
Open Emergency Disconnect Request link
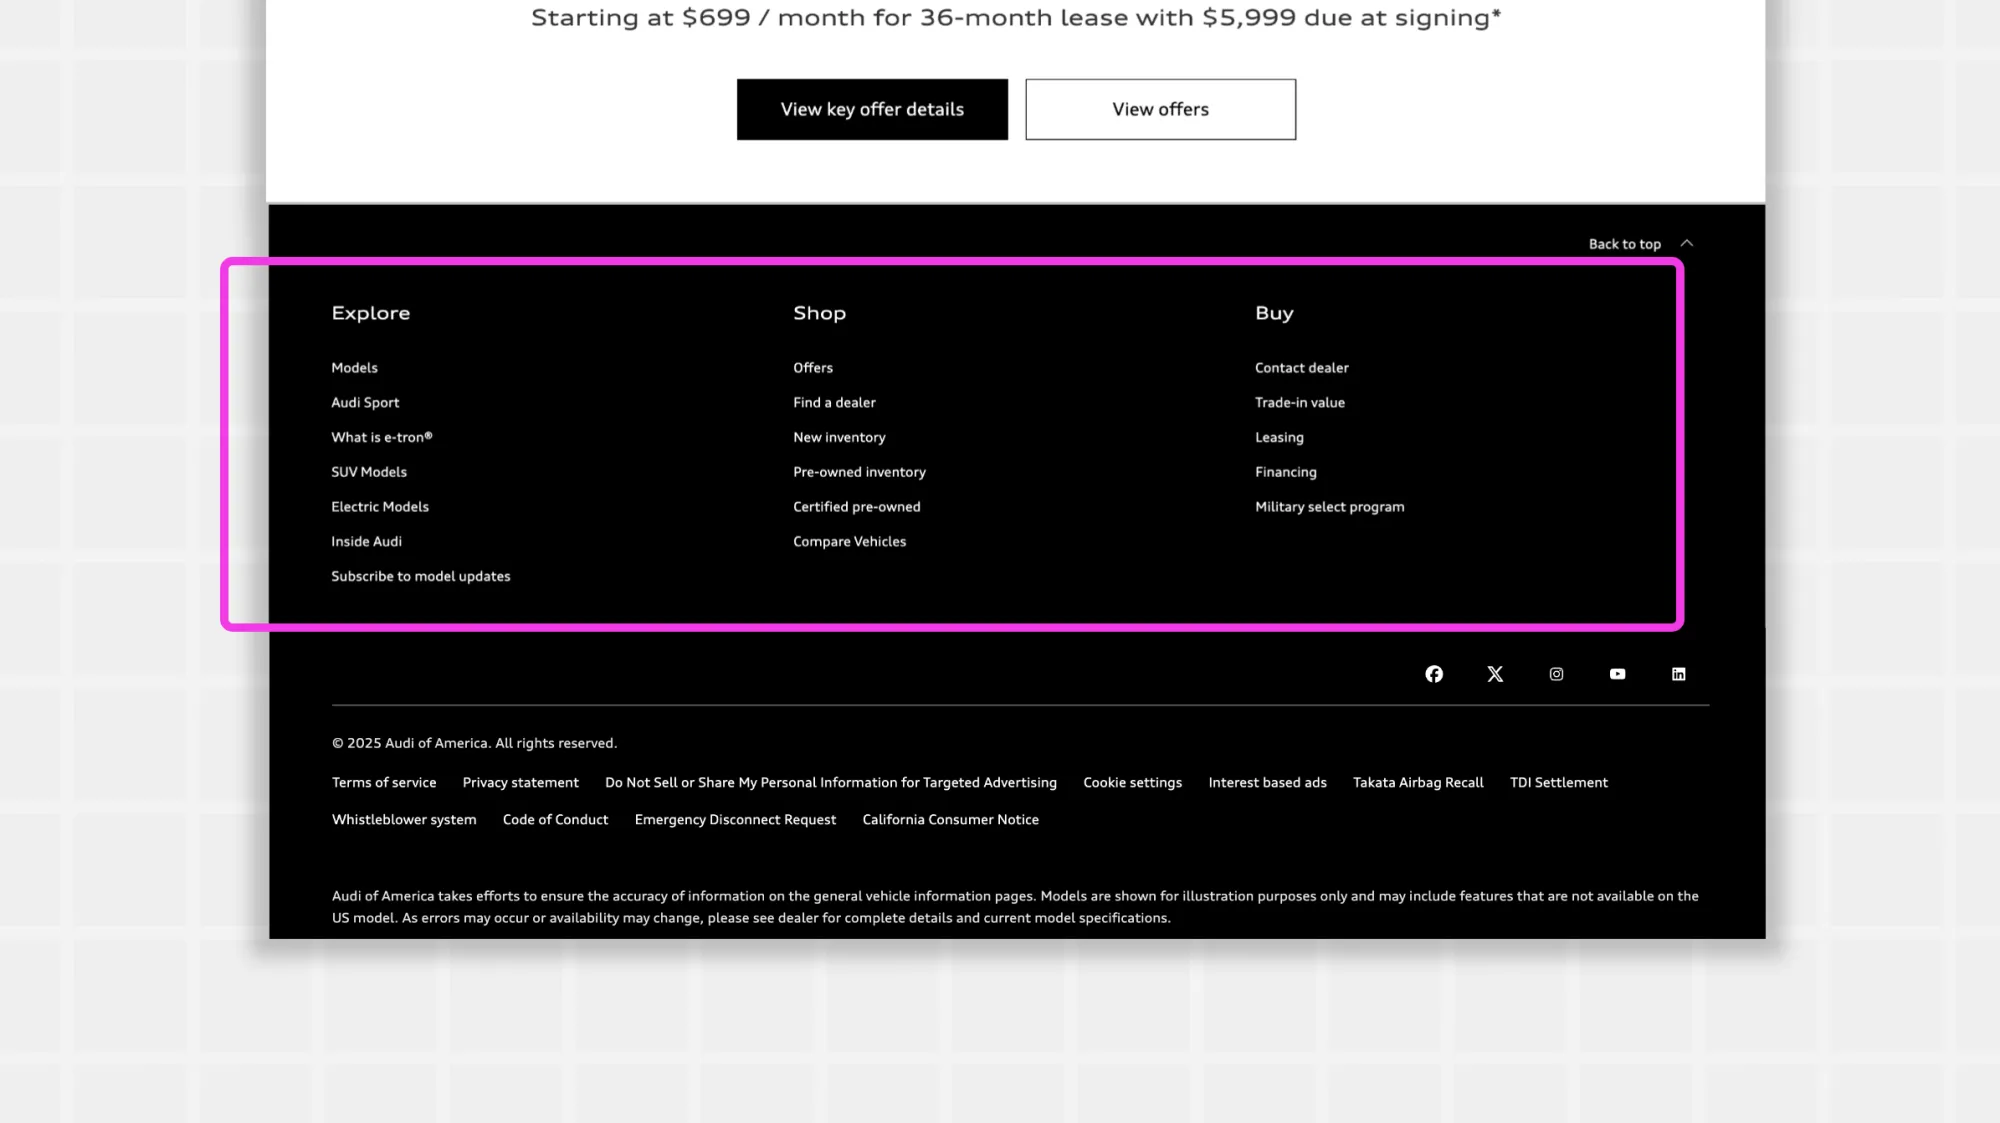click(735, 820)
